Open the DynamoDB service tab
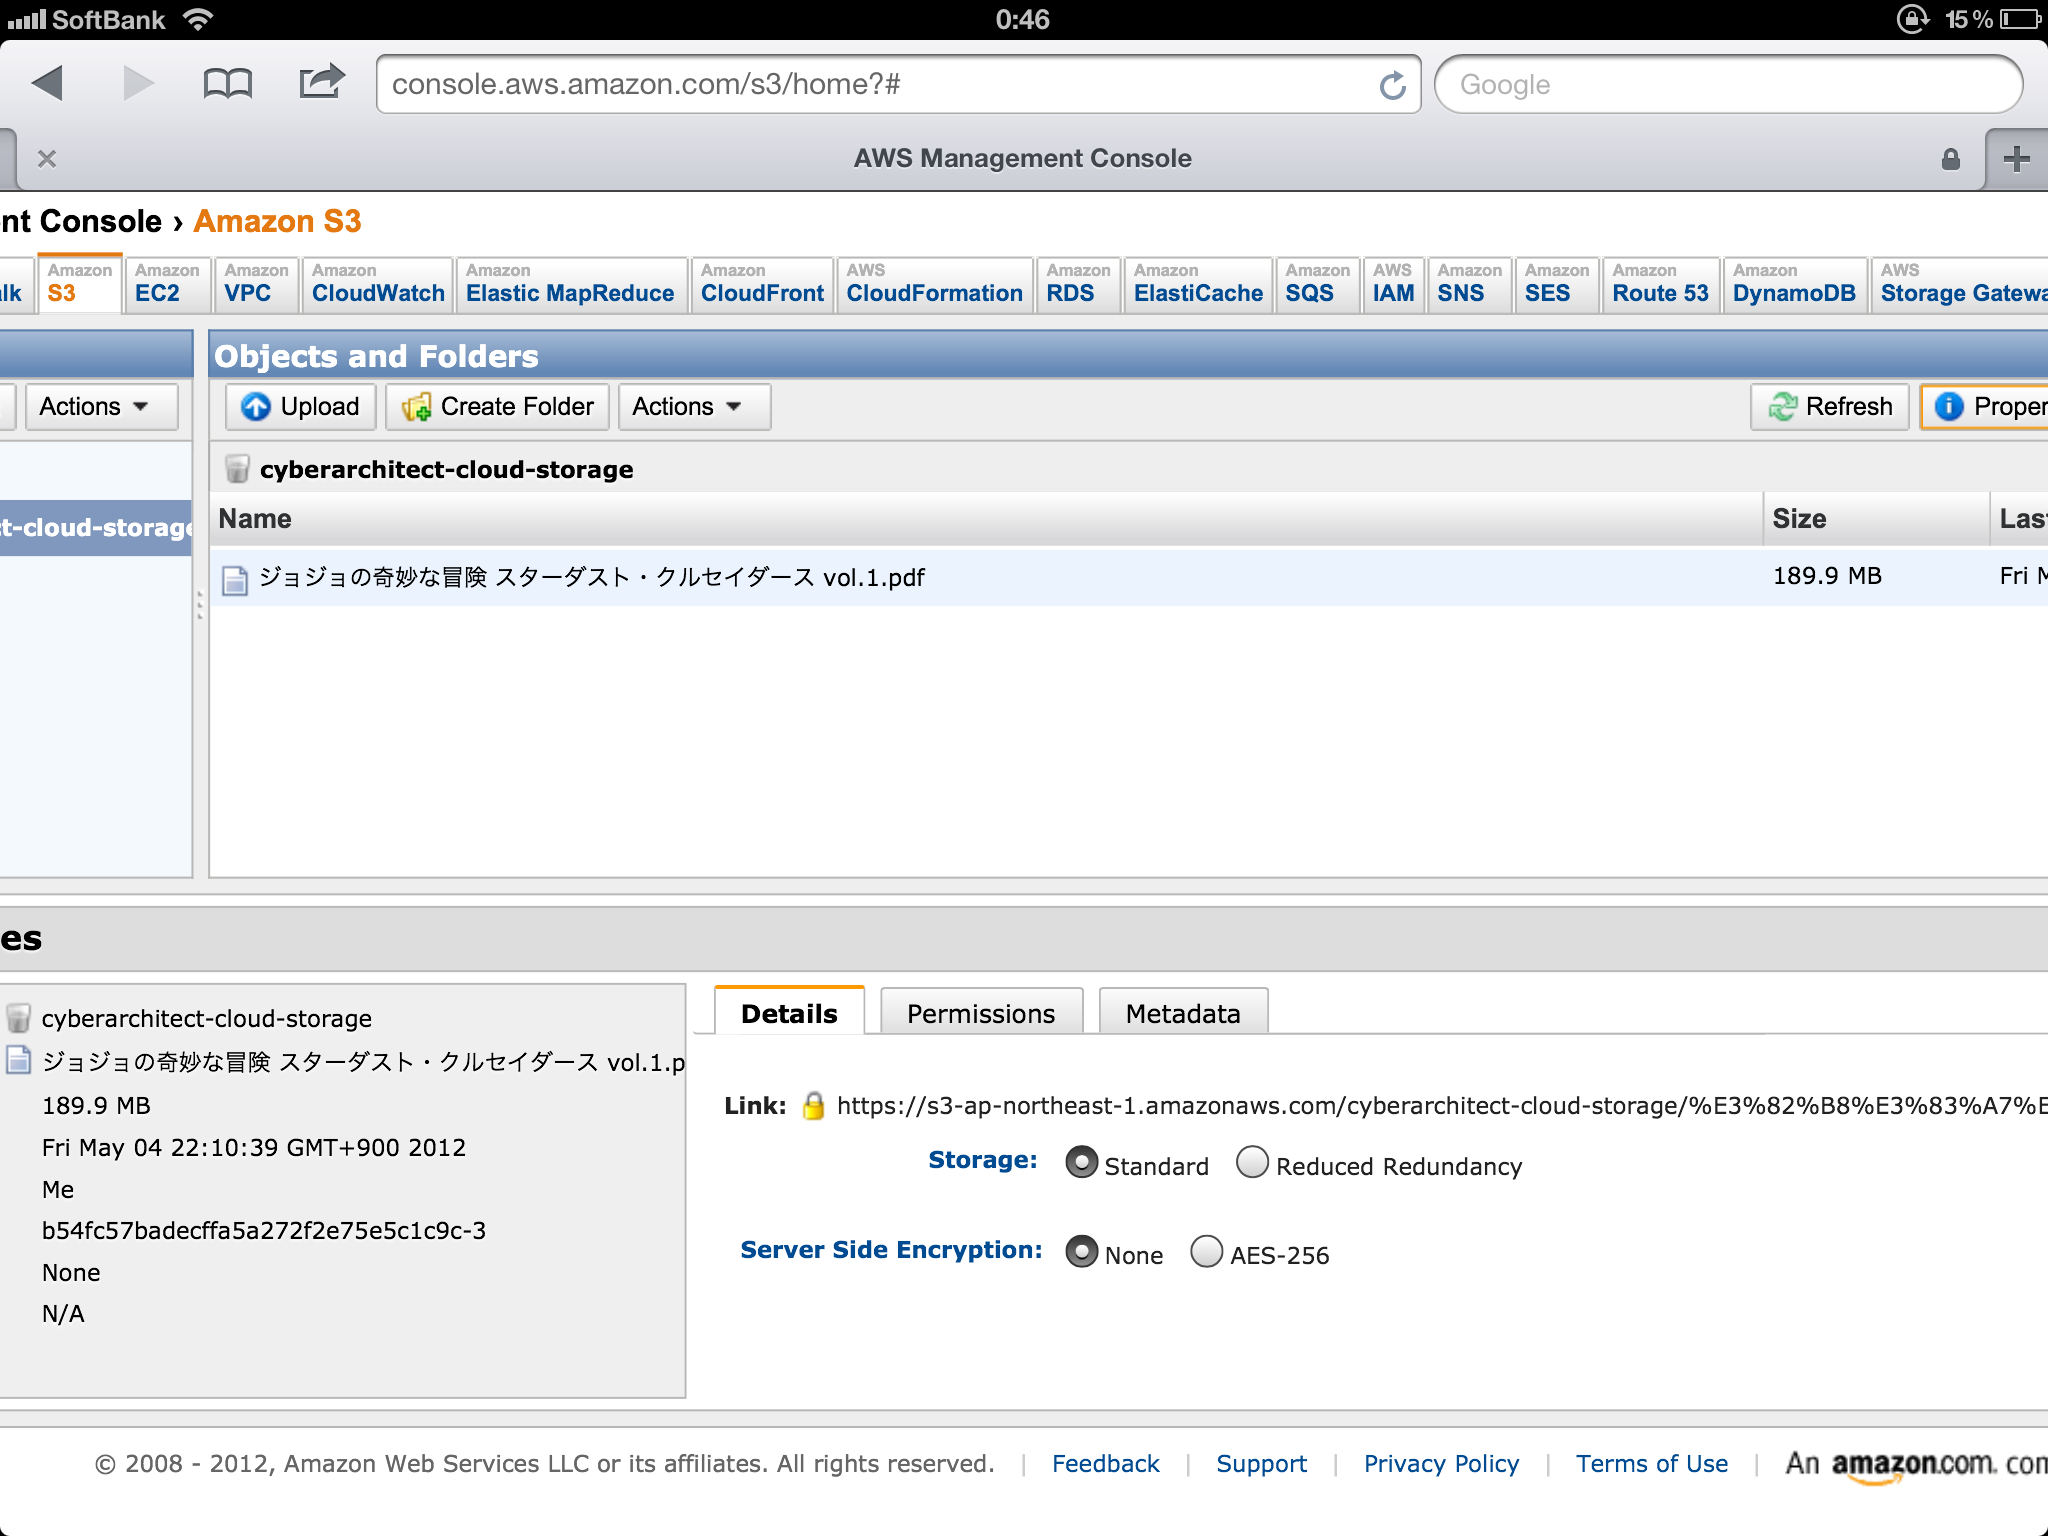 coord(1794,284)
